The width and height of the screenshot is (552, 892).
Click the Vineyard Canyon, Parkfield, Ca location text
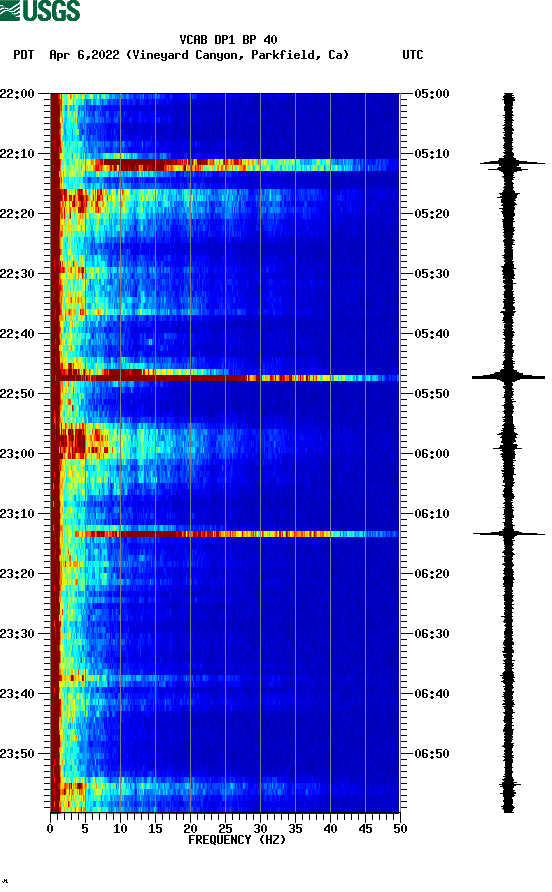[237, 55]
